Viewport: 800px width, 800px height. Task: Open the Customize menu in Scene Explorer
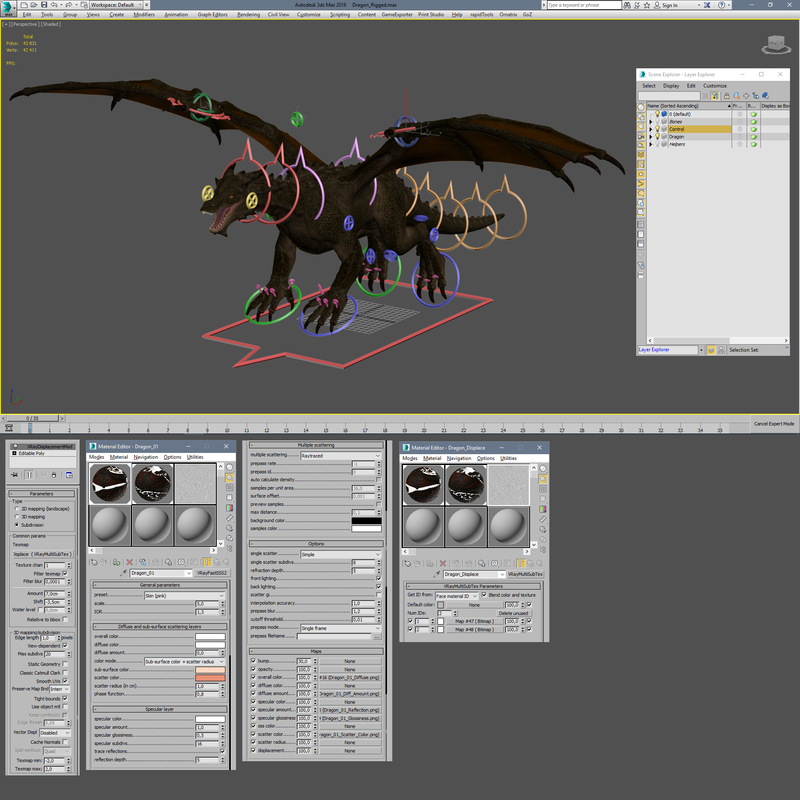(x=717, y=86)
